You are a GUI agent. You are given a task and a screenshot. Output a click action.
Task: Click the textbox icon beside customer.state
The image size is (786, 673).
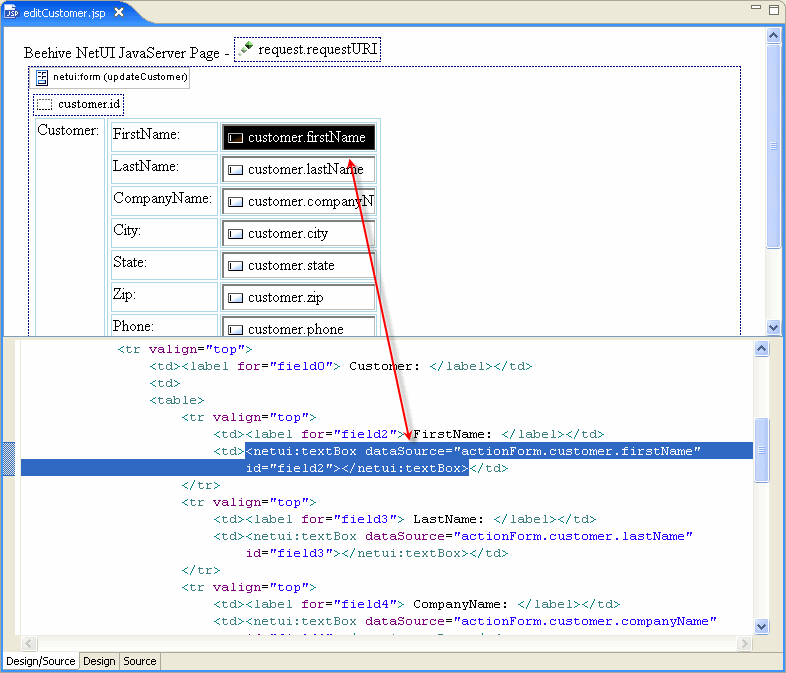click(235, 266)
